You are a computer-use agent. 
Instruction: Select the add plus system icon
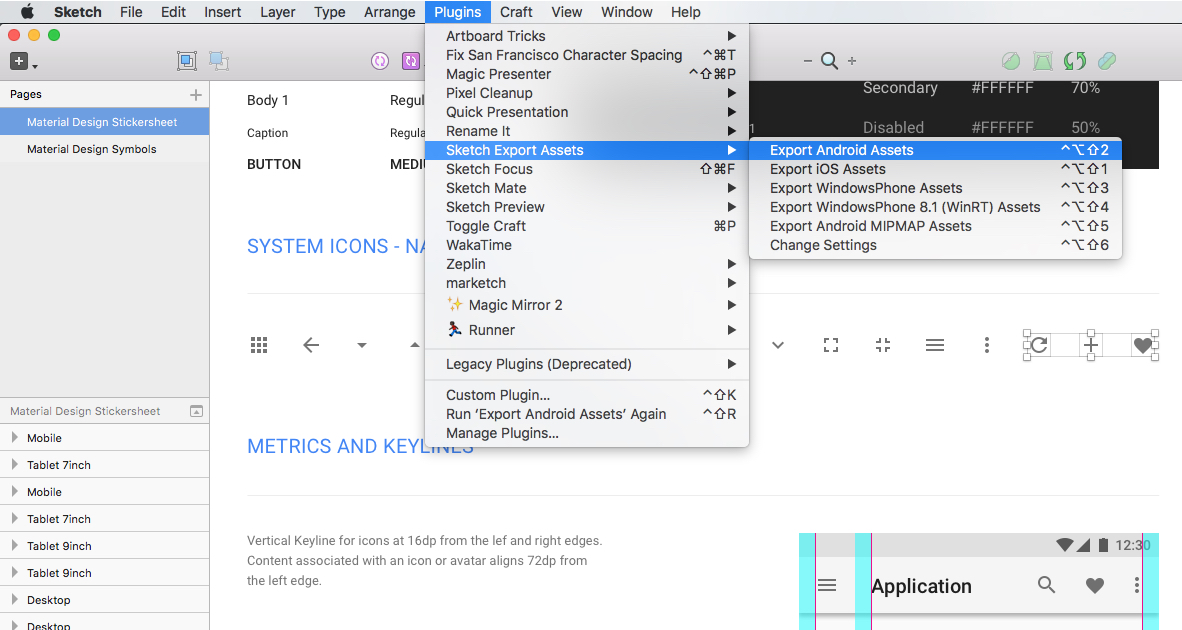1091,345
